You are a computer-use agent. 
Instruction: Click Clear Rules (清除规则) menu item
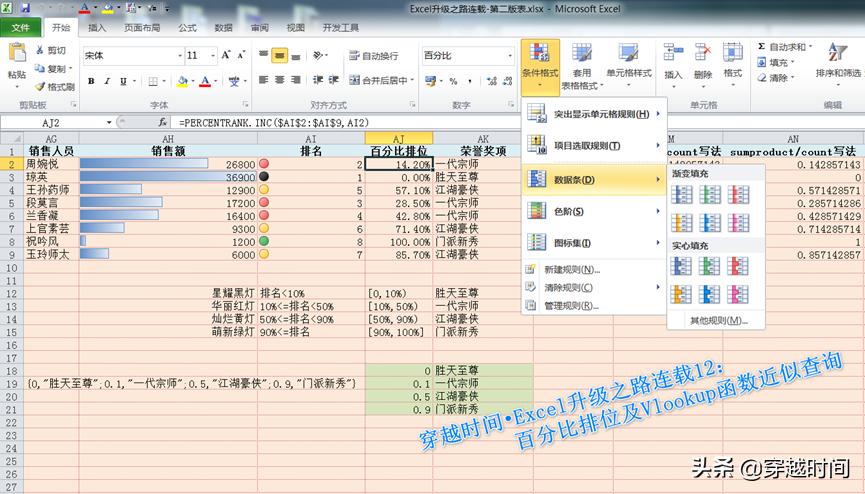(594, 287)
